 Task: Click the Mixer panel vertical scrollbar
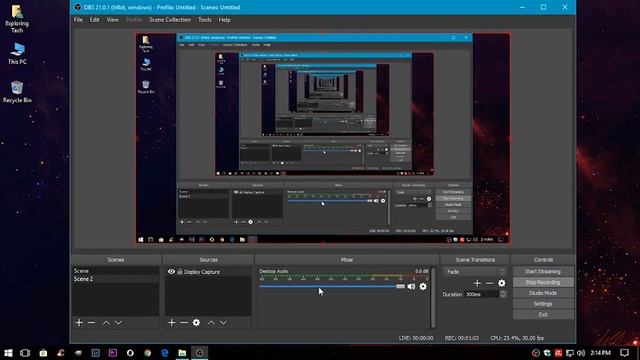point(433,298)
